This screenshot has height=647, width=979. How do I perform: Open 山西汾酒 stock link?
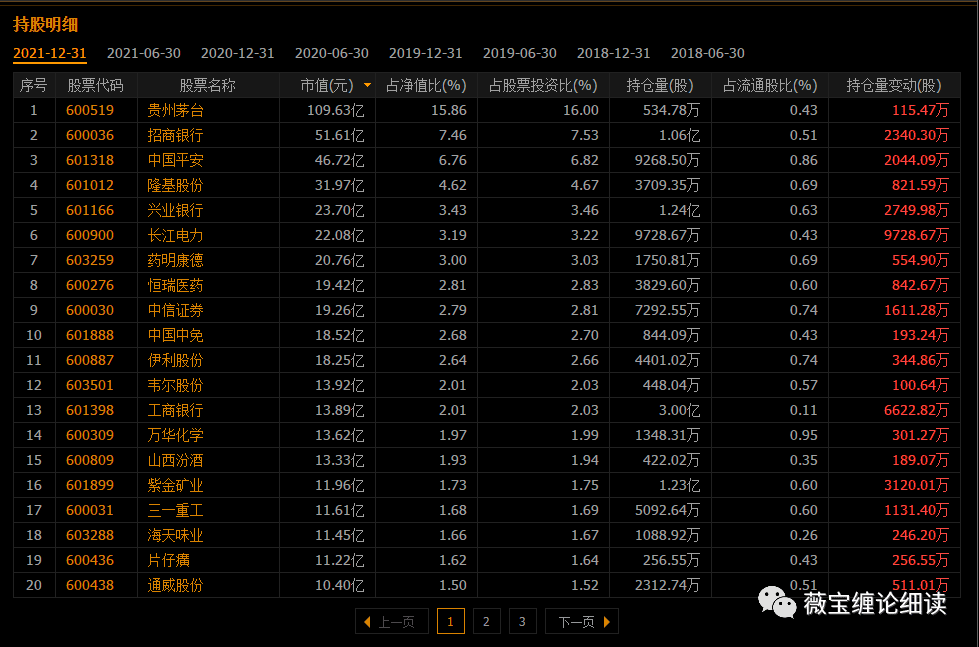tap(175, 460)
